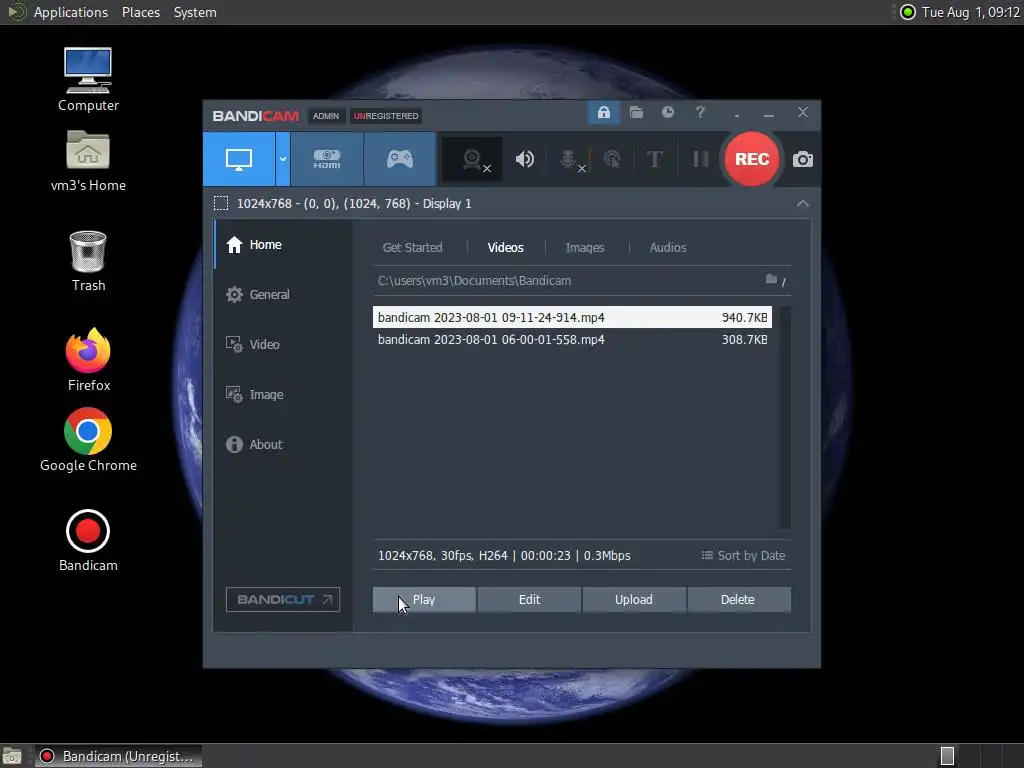1024x768 pixels.
Task: Select HDMI device recording mode
Action: click(x=327, y=159)
